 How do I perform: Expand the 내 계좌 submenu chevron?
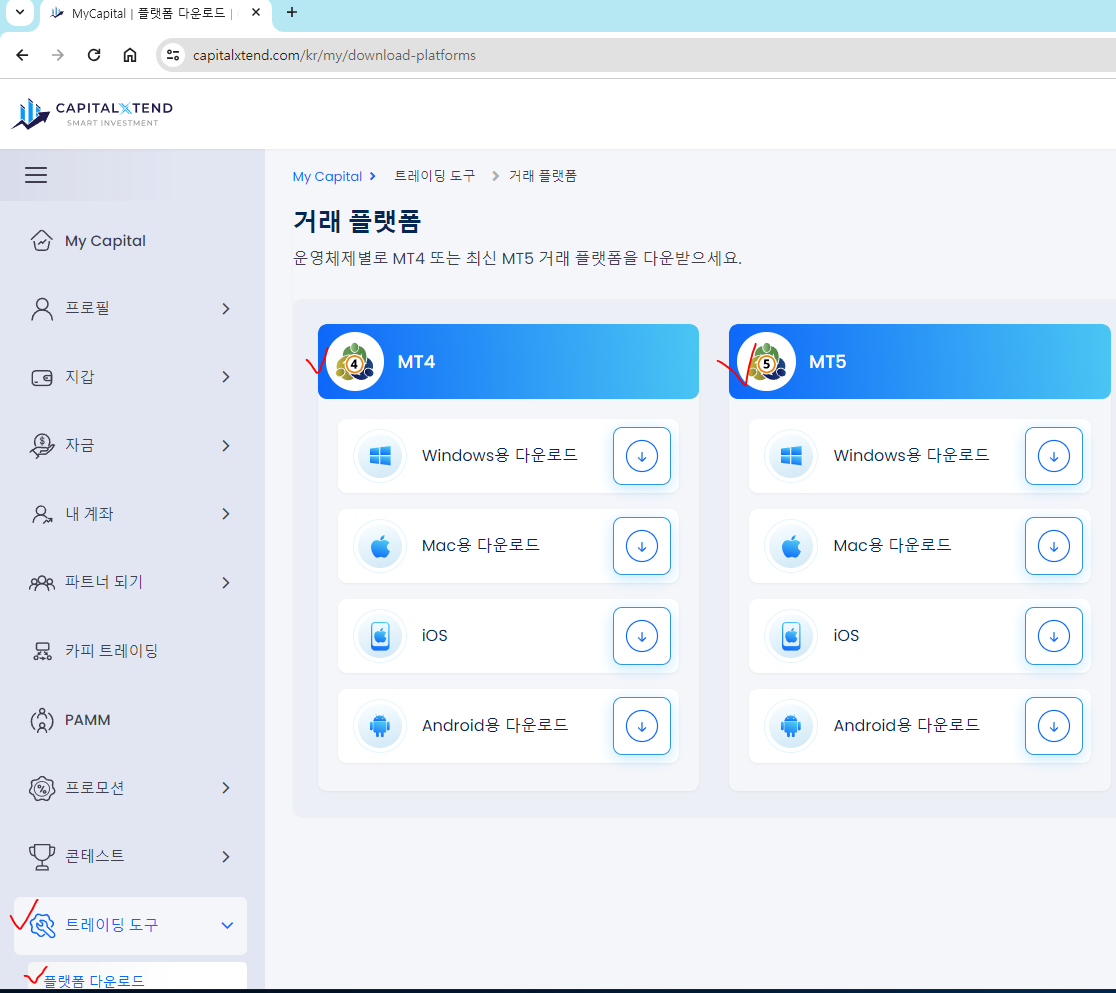click(x=226, y=514)
